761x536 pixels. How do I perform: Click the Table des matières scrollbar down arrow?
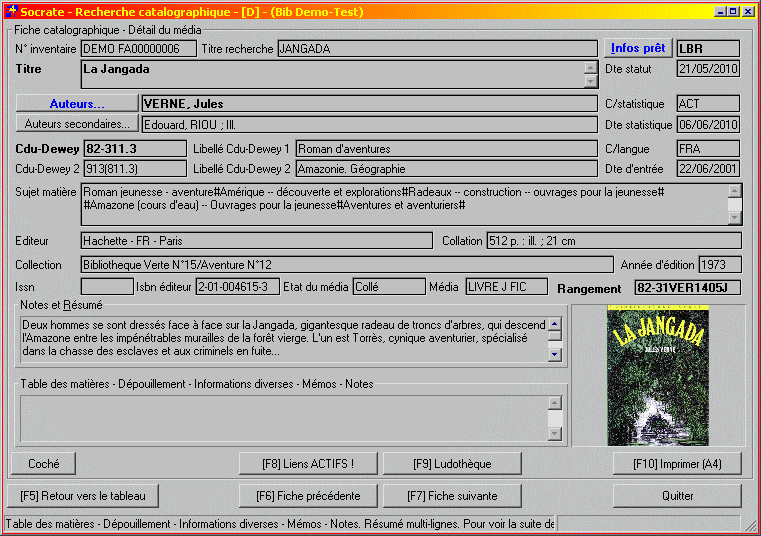click(x=555, y=434)
